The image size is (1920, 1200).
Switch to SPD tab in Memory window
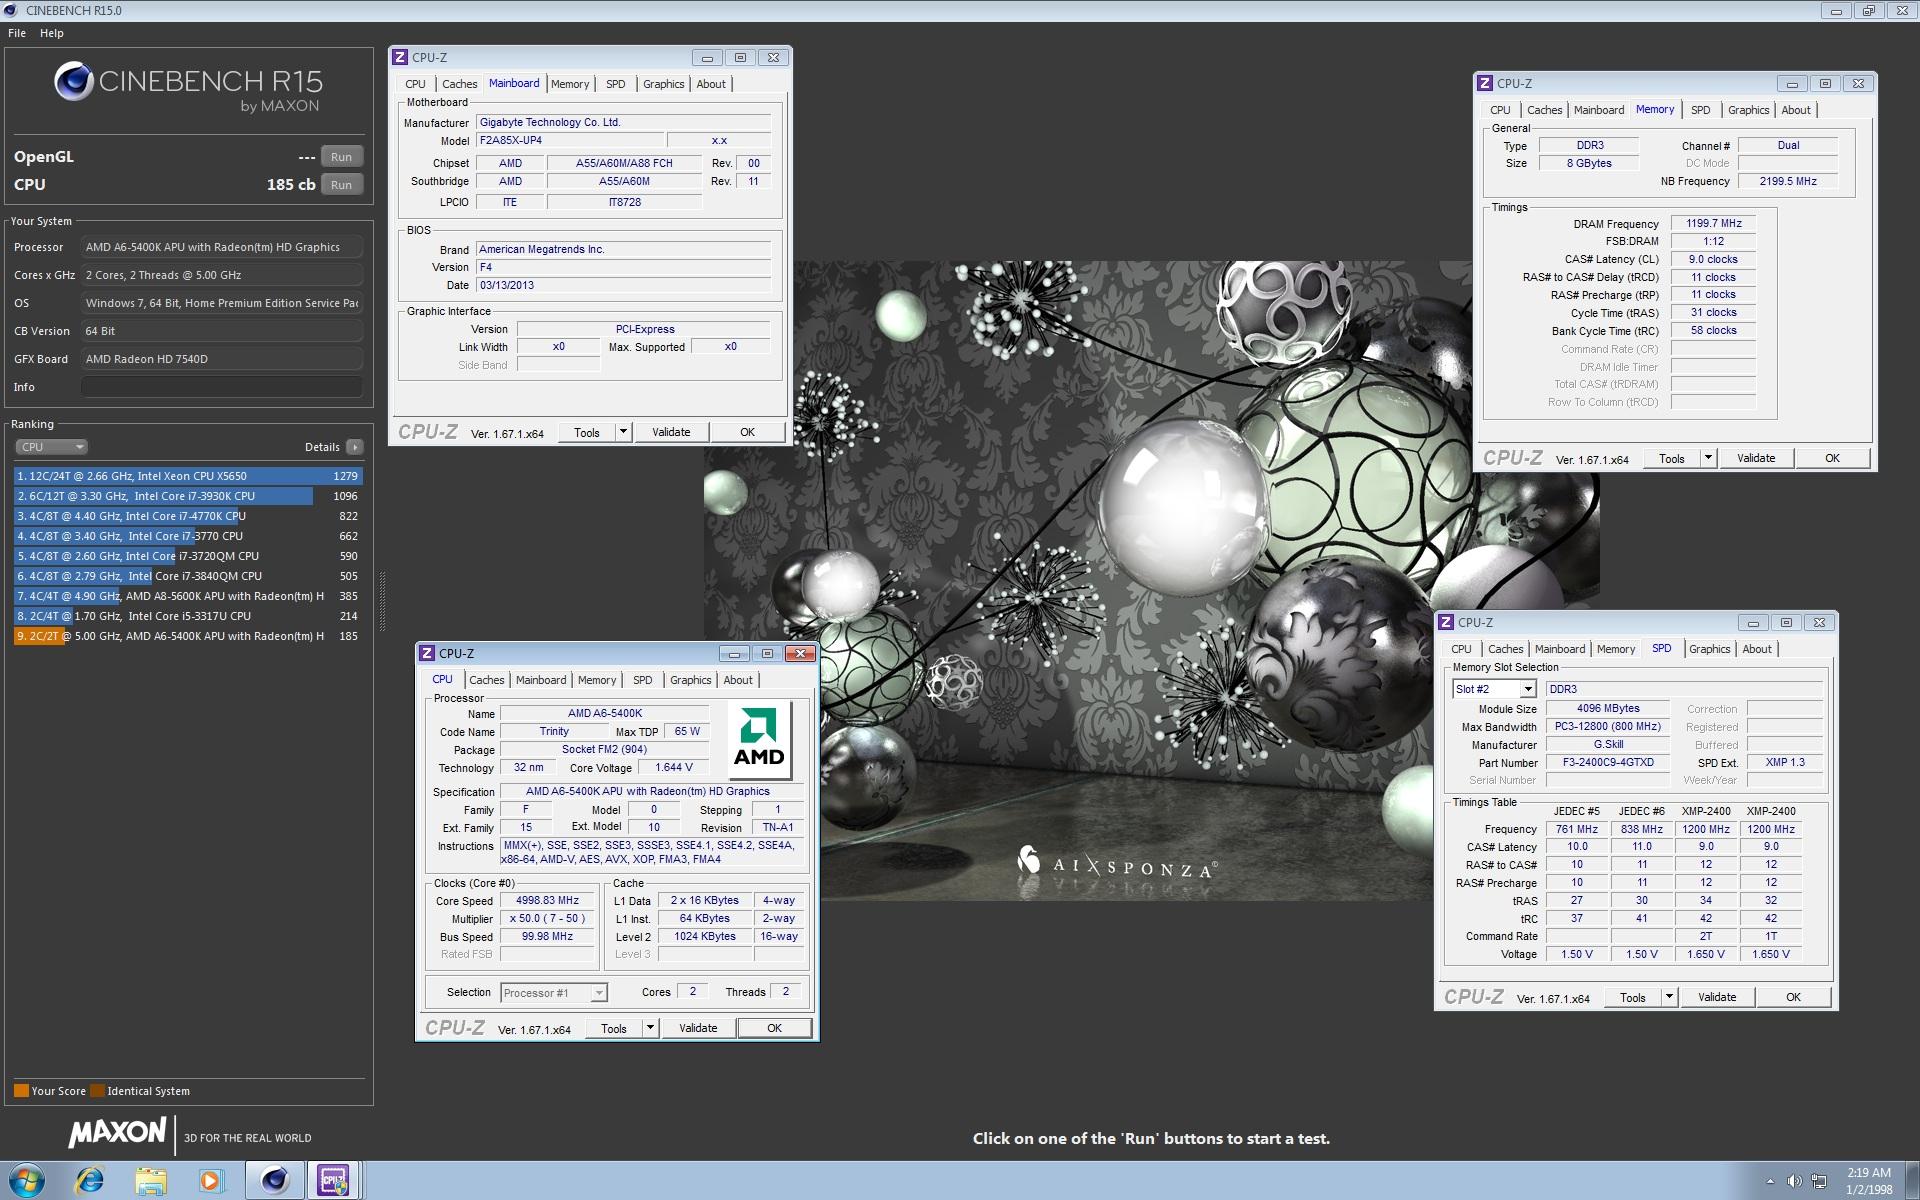pyautogui.click(x=1701, y=110)
